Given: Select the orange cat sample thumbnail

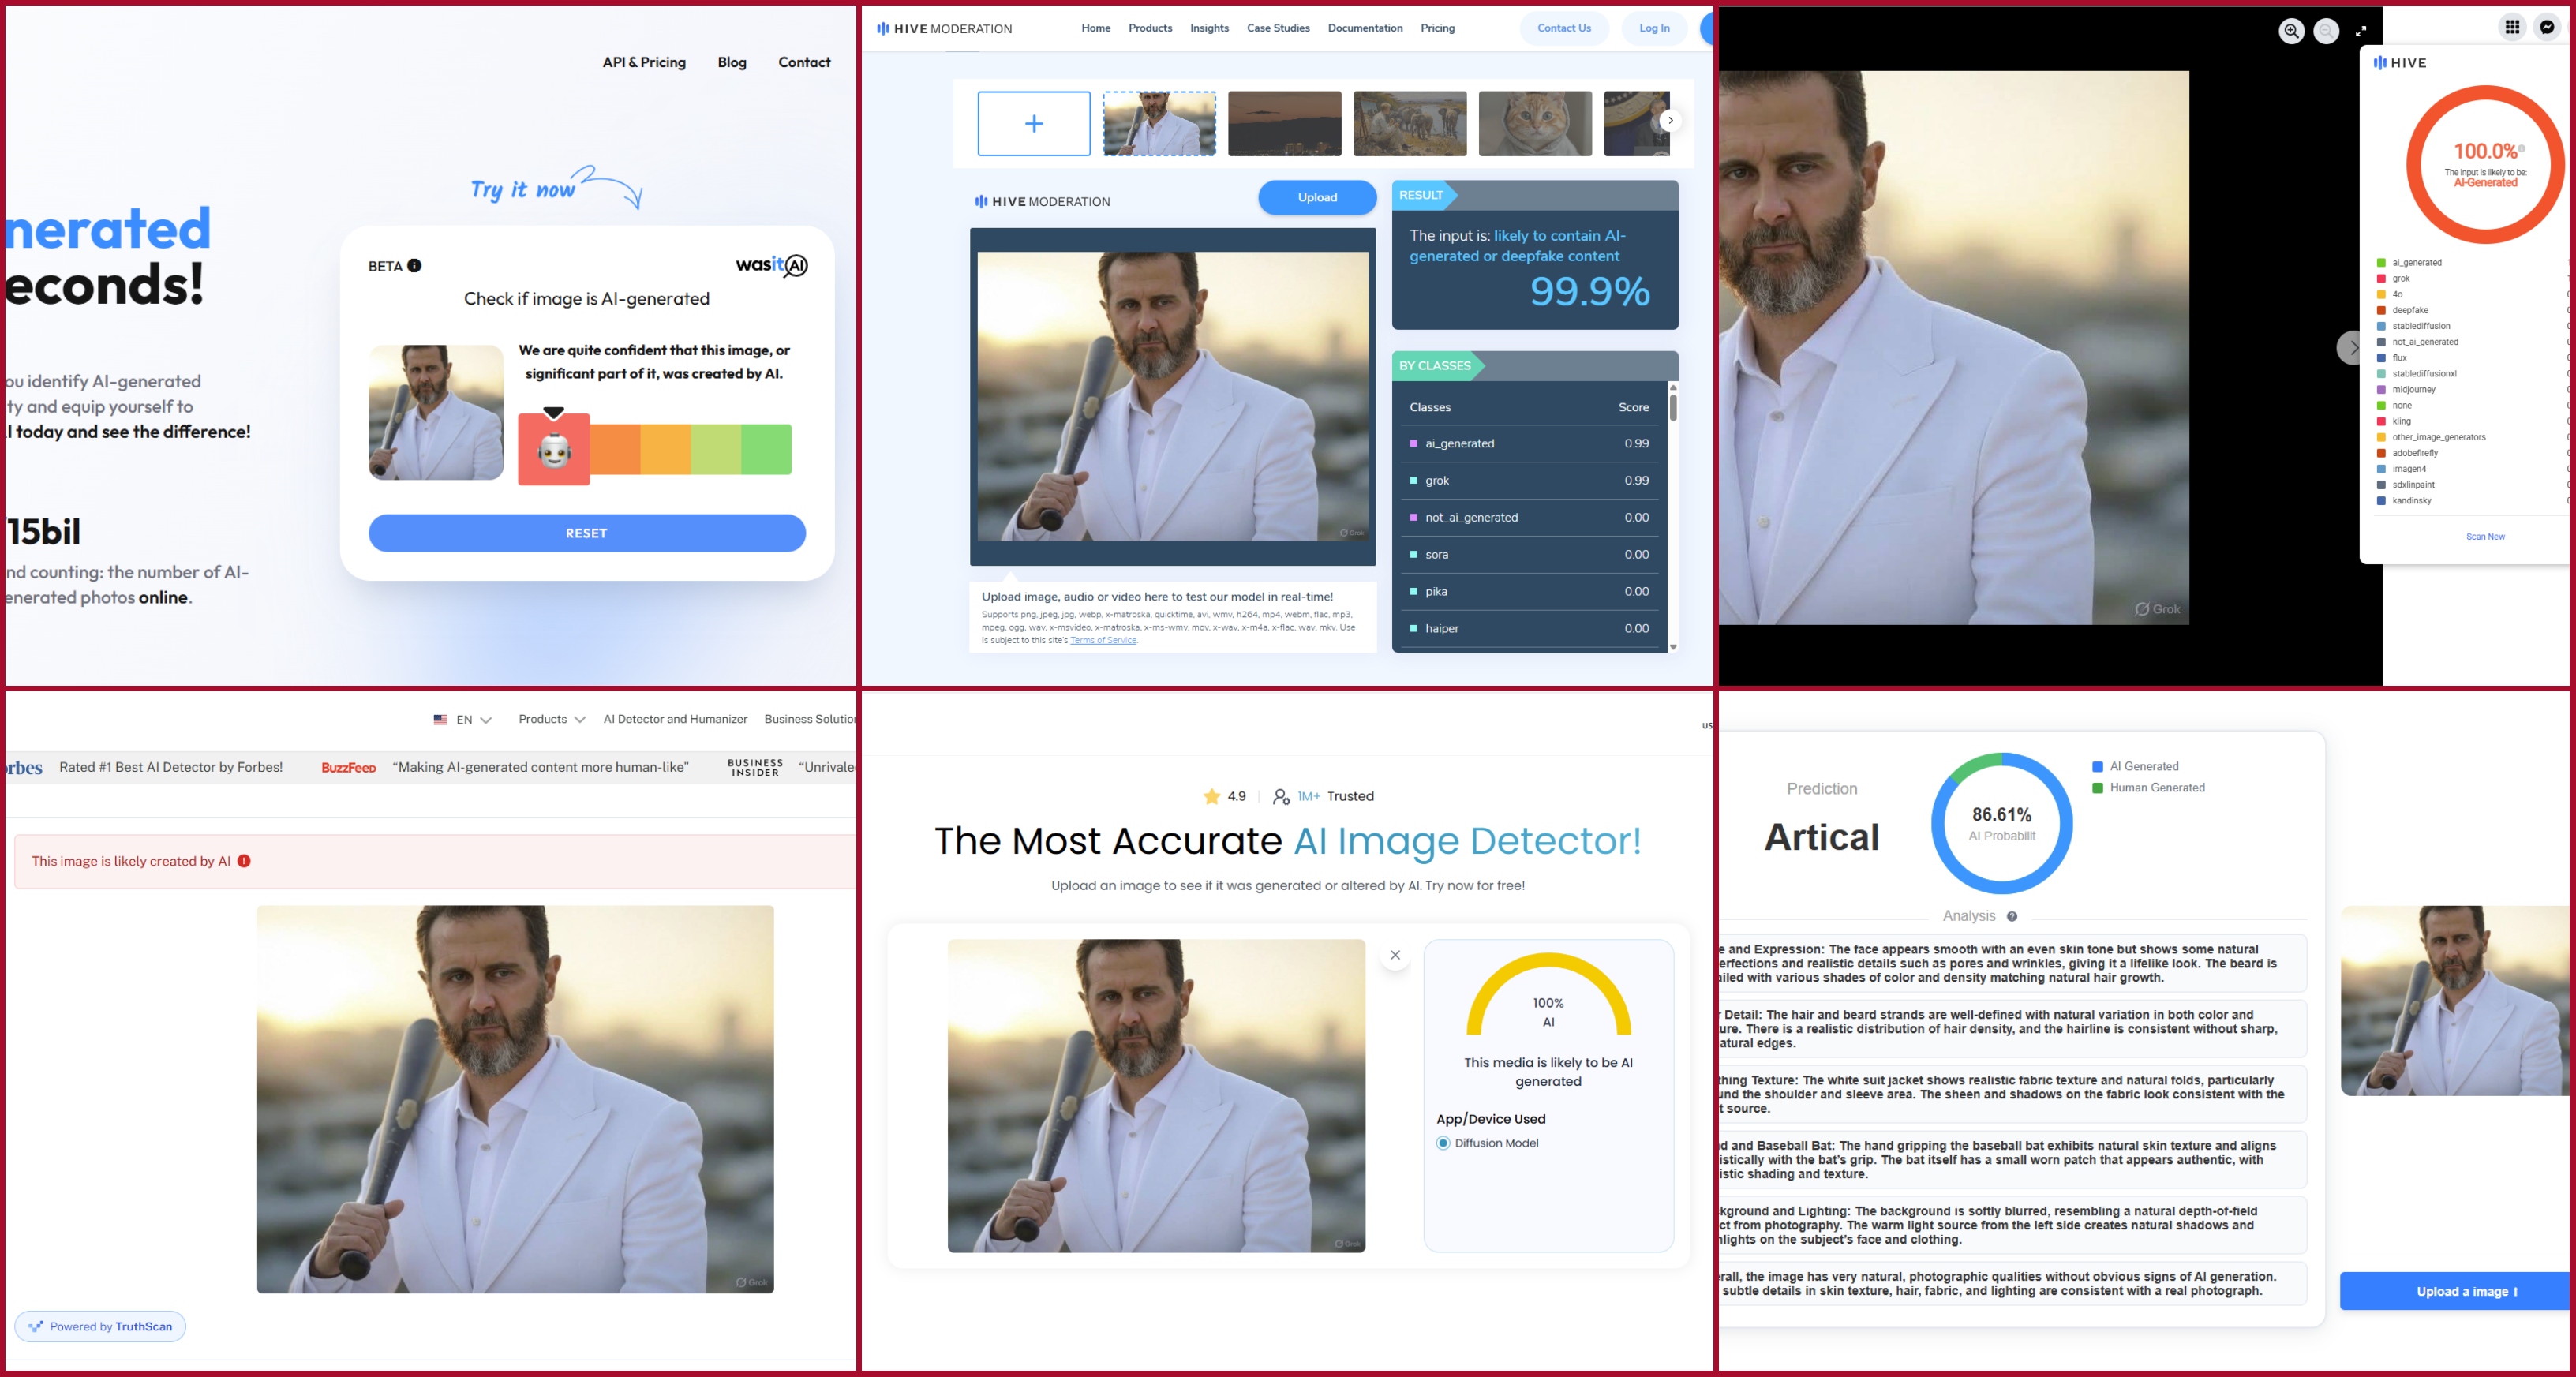Looking at the screenshot, I should pyautogui.click(x=1534, y=123).
